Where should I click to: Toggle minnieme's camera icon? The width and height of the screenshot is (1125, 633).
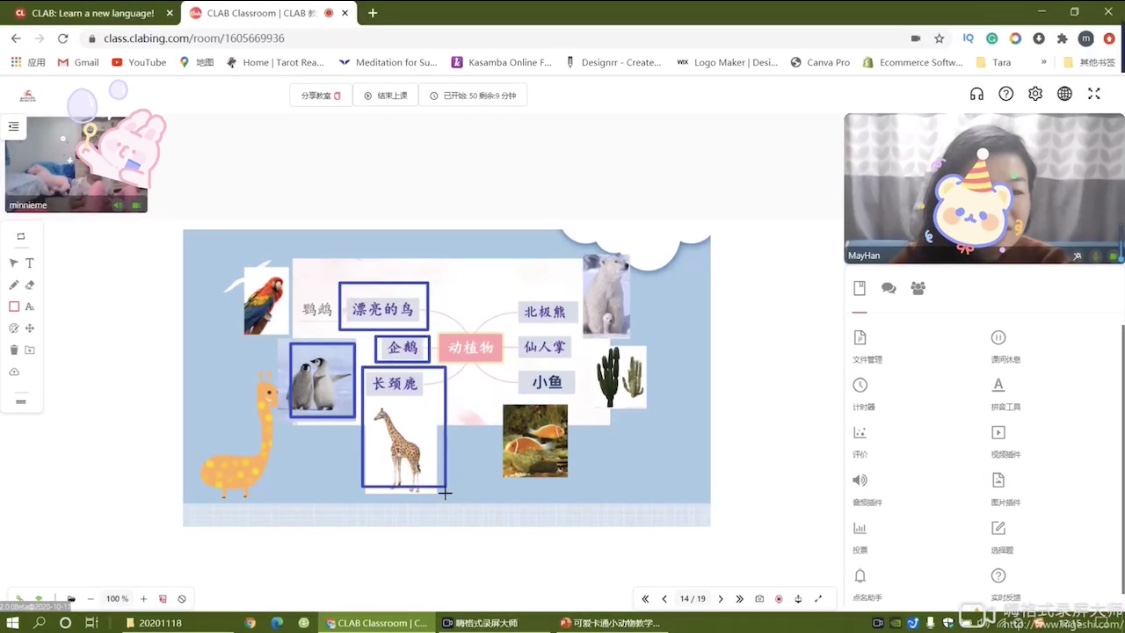point(136,205)
